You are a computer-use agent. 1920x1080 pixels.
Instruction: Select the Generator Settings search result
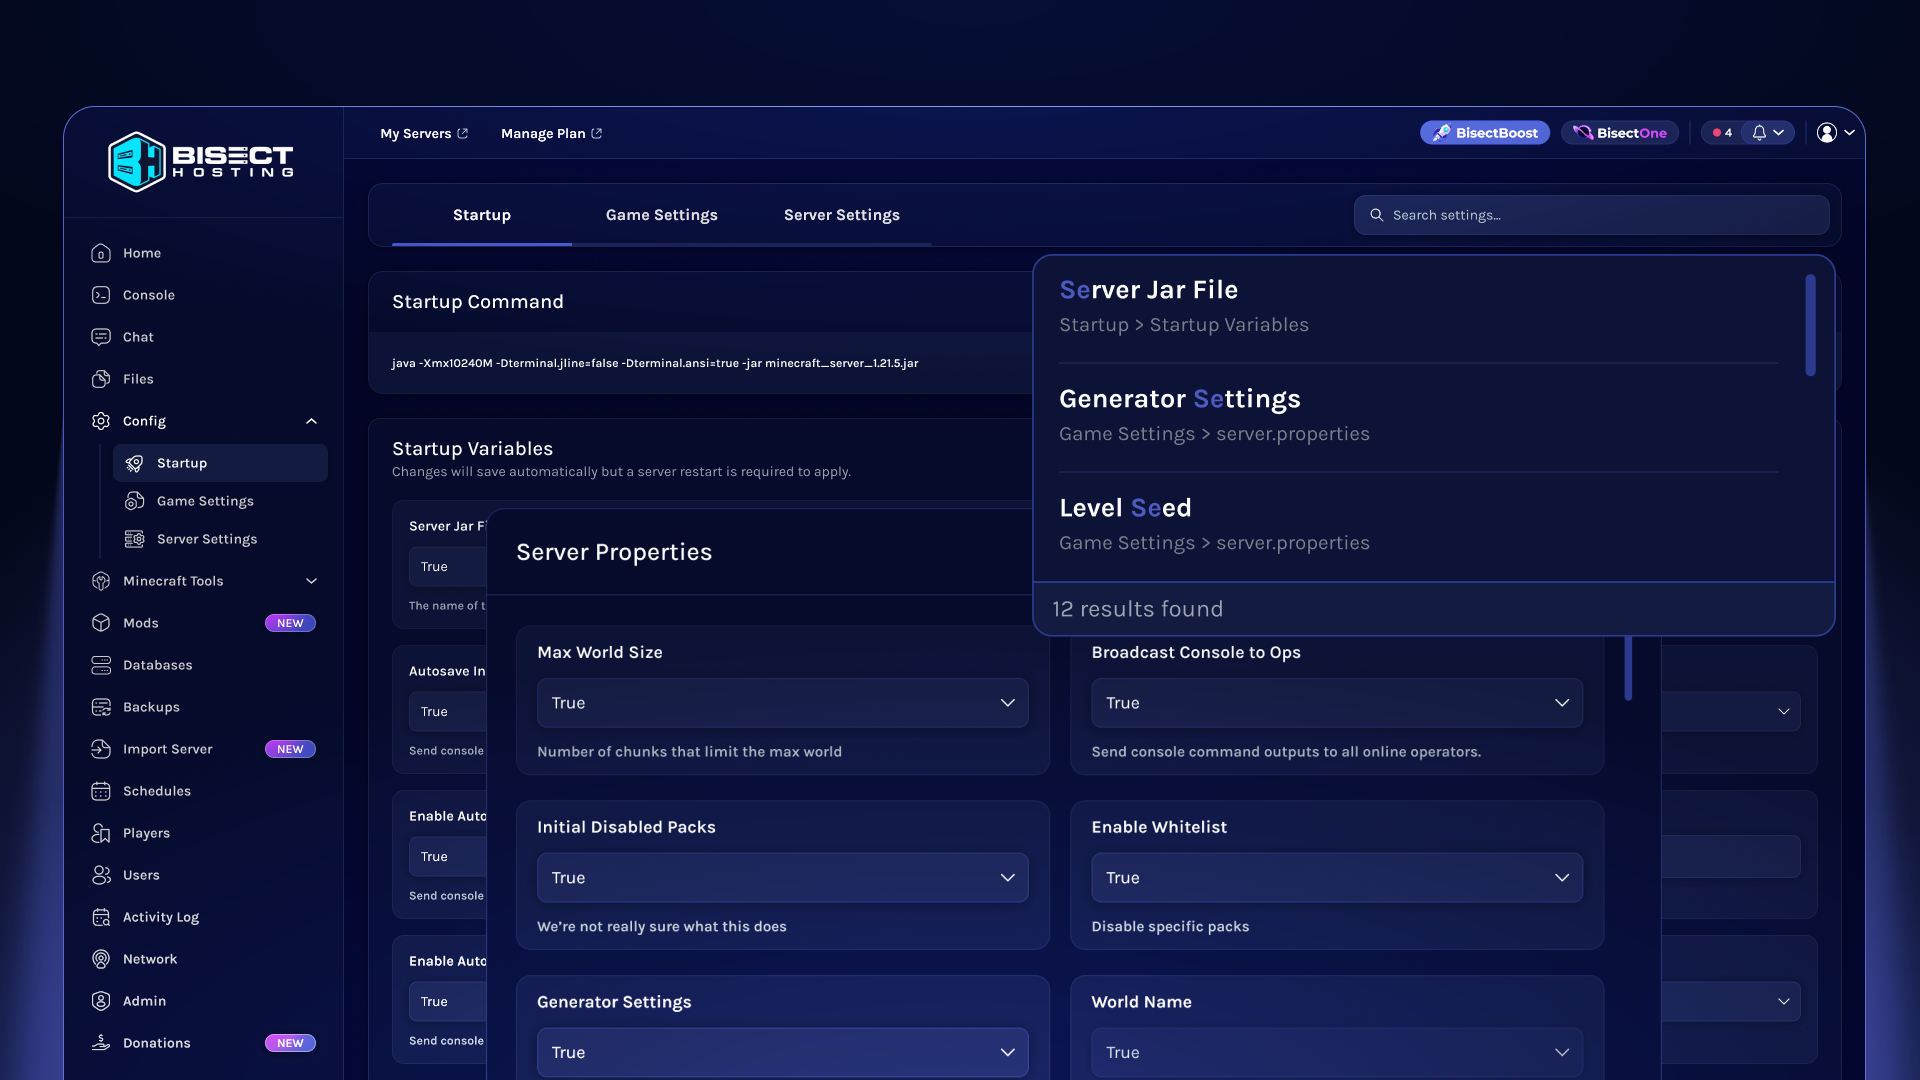coord(1419,416)
